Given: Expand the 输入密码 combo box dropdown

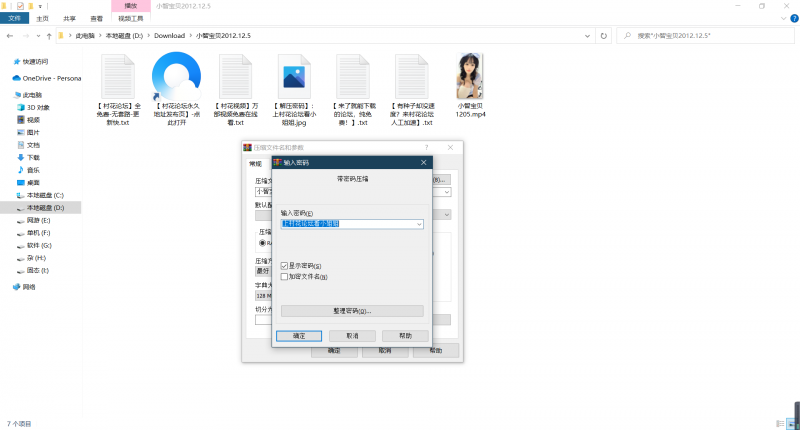Looking at the screenshot, I should (x=419, y=224).
